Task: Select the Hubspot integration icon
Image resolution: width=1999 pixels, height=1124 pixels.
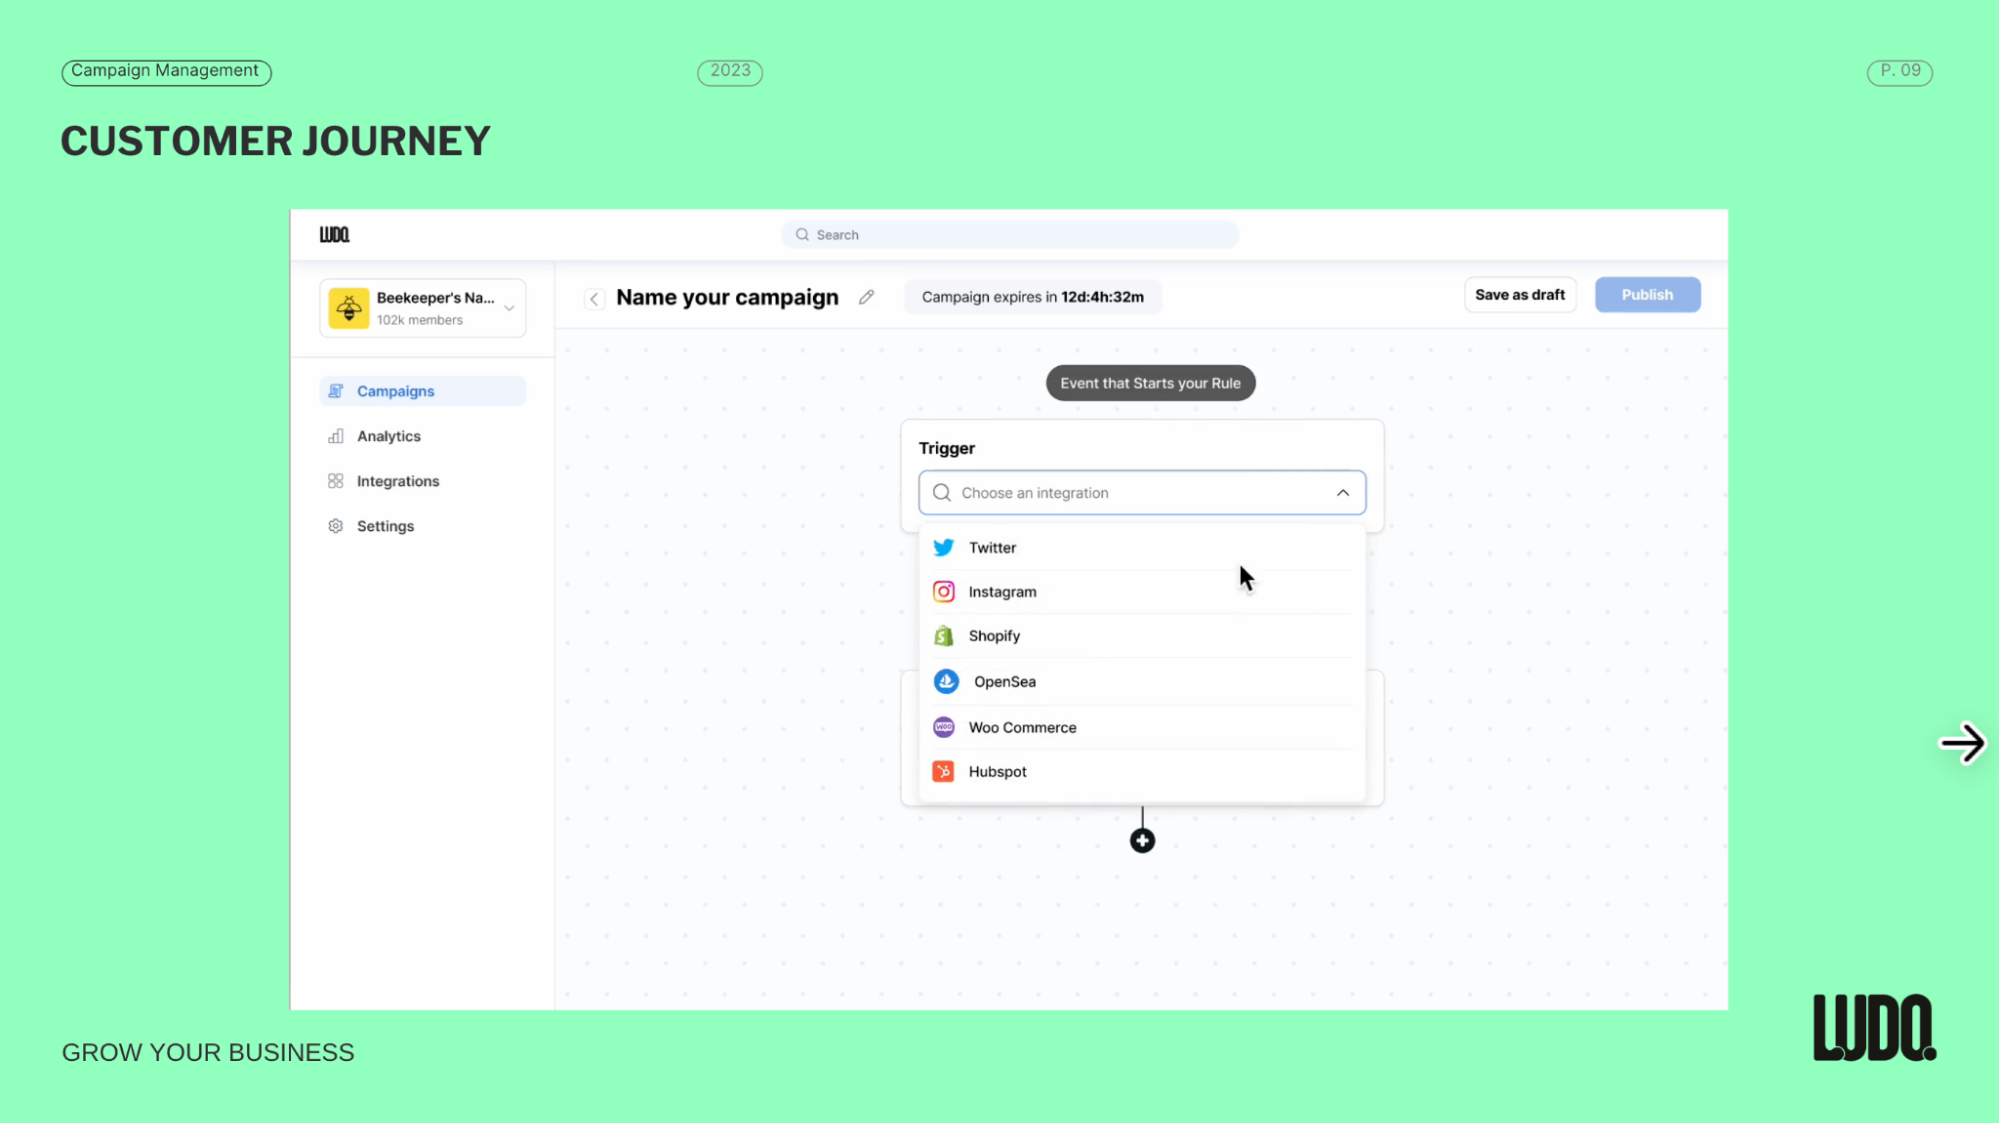Action: (x=943, y=771)
